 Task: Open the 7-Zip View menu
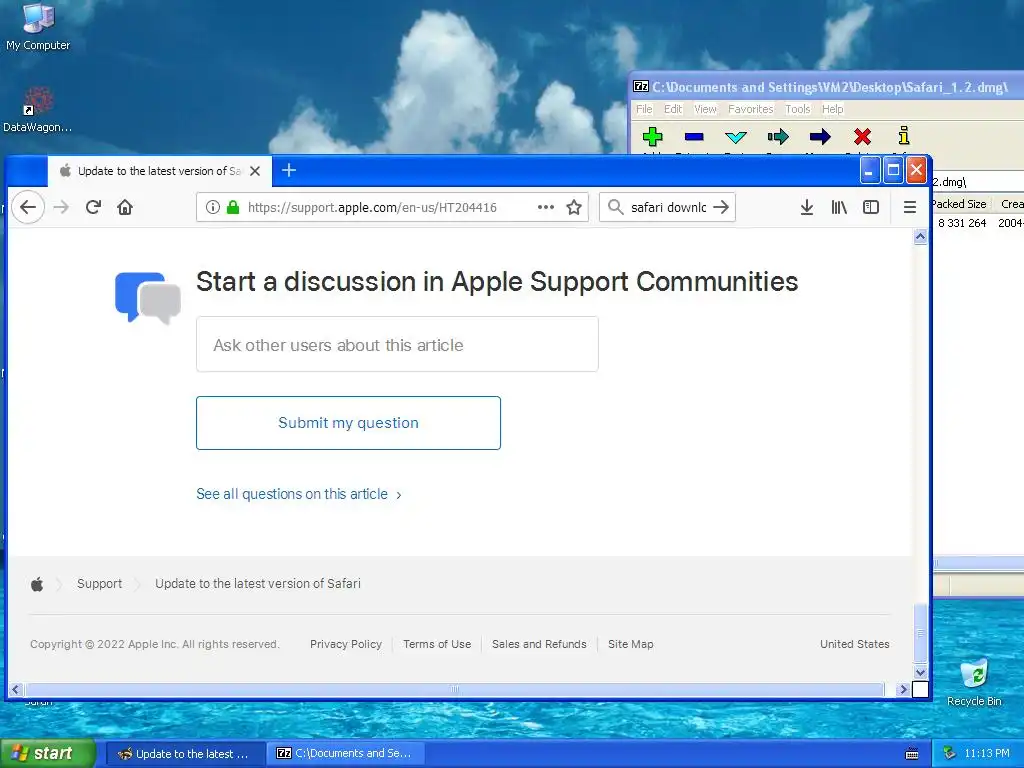click(705, 109)
